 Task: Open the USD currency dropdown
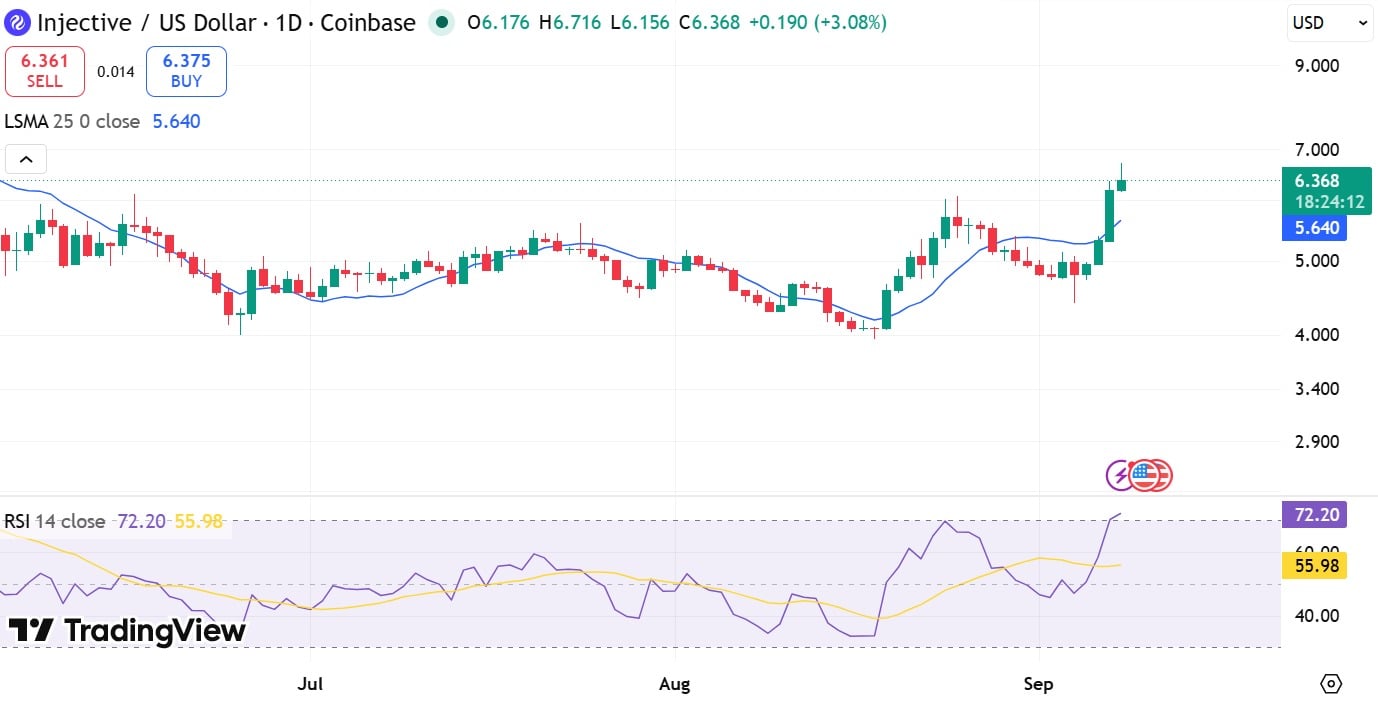click(1330, 22)
